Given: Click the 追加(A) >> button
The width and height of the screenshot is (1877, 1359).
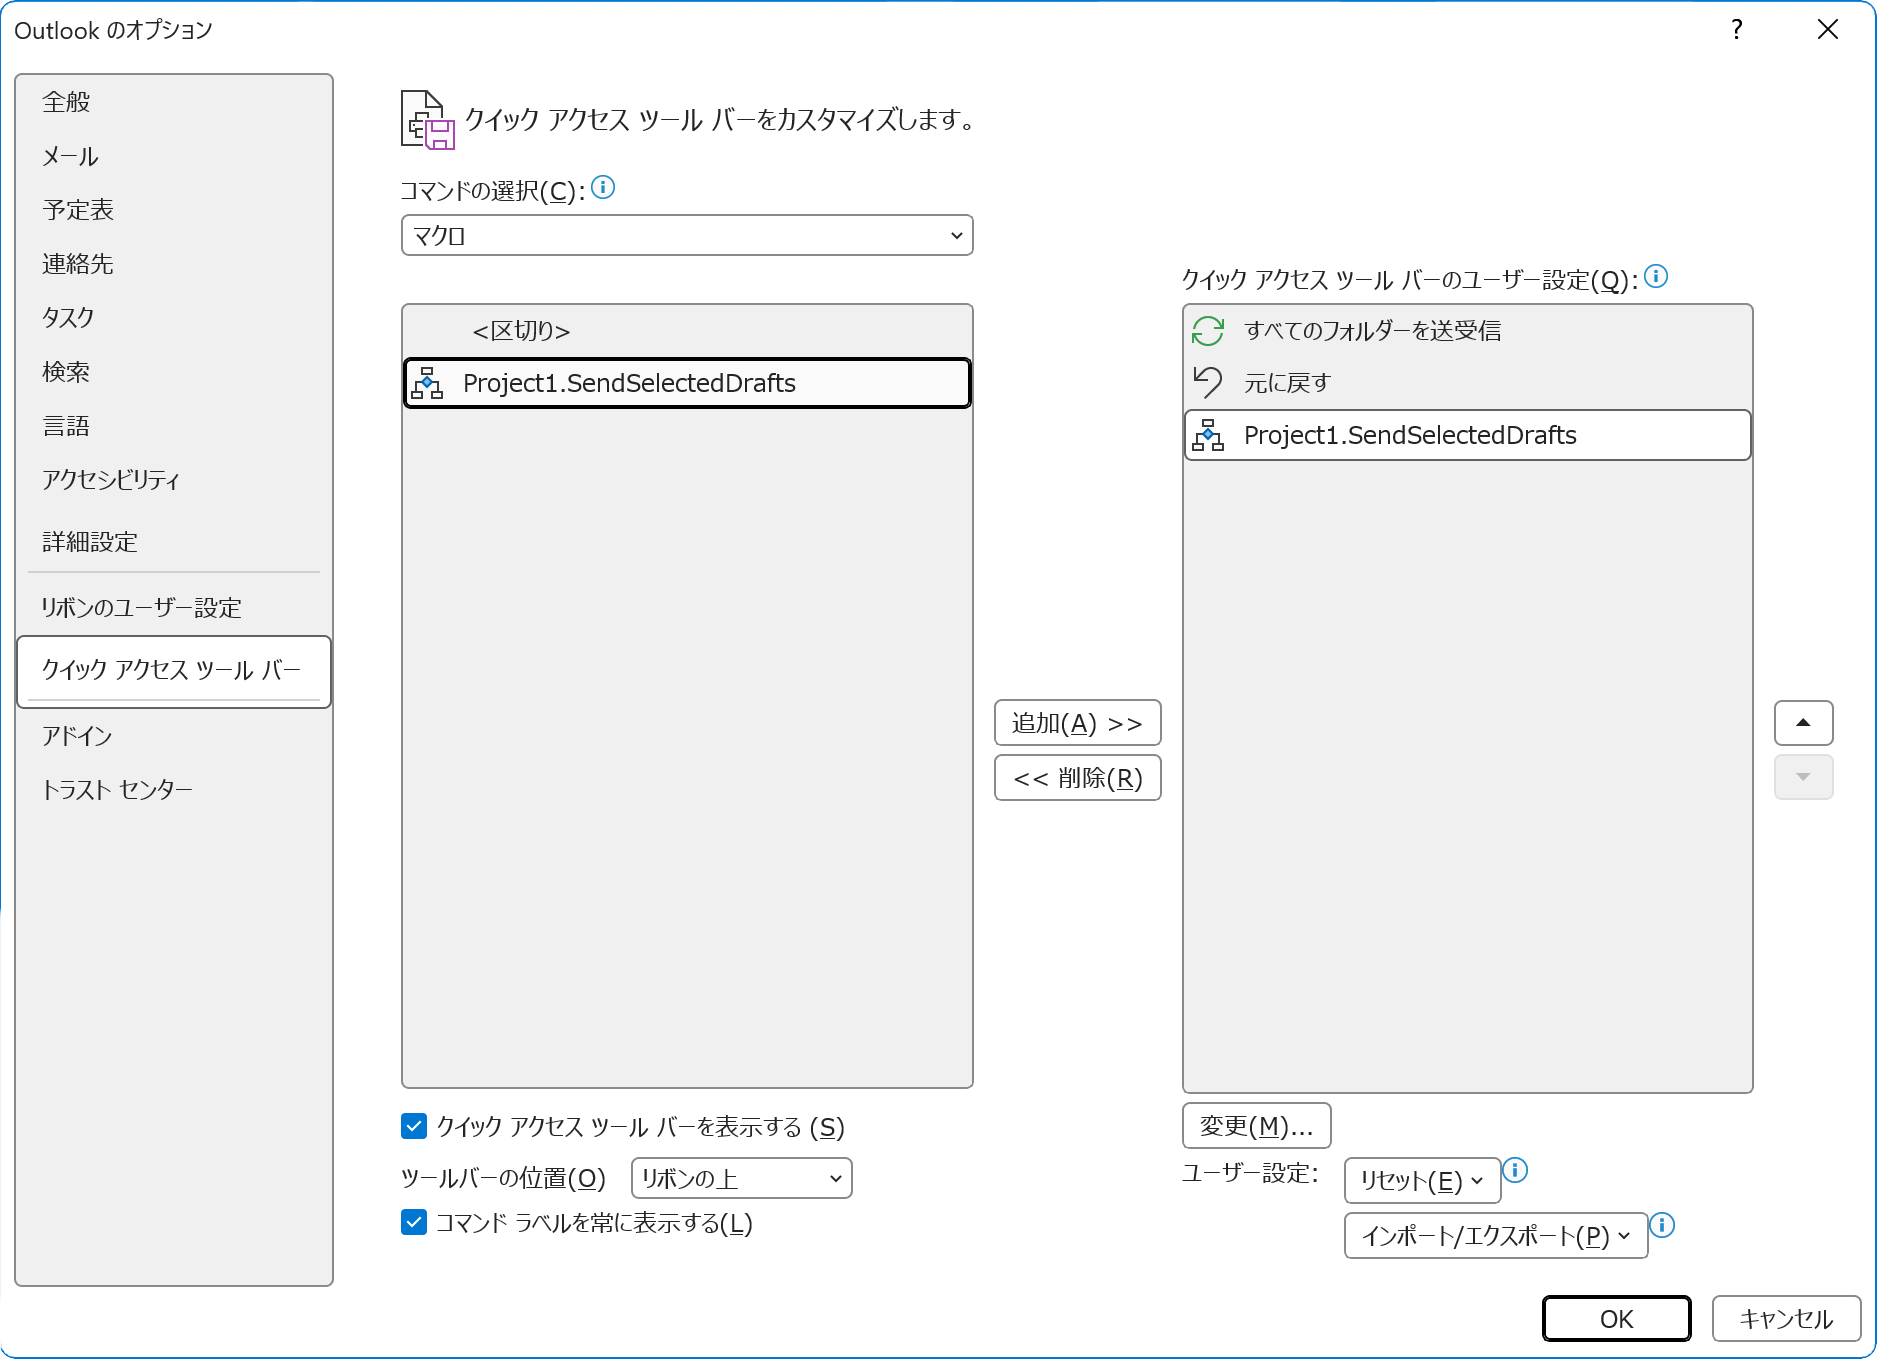Looking at the screenshot, I should 1077,723.
